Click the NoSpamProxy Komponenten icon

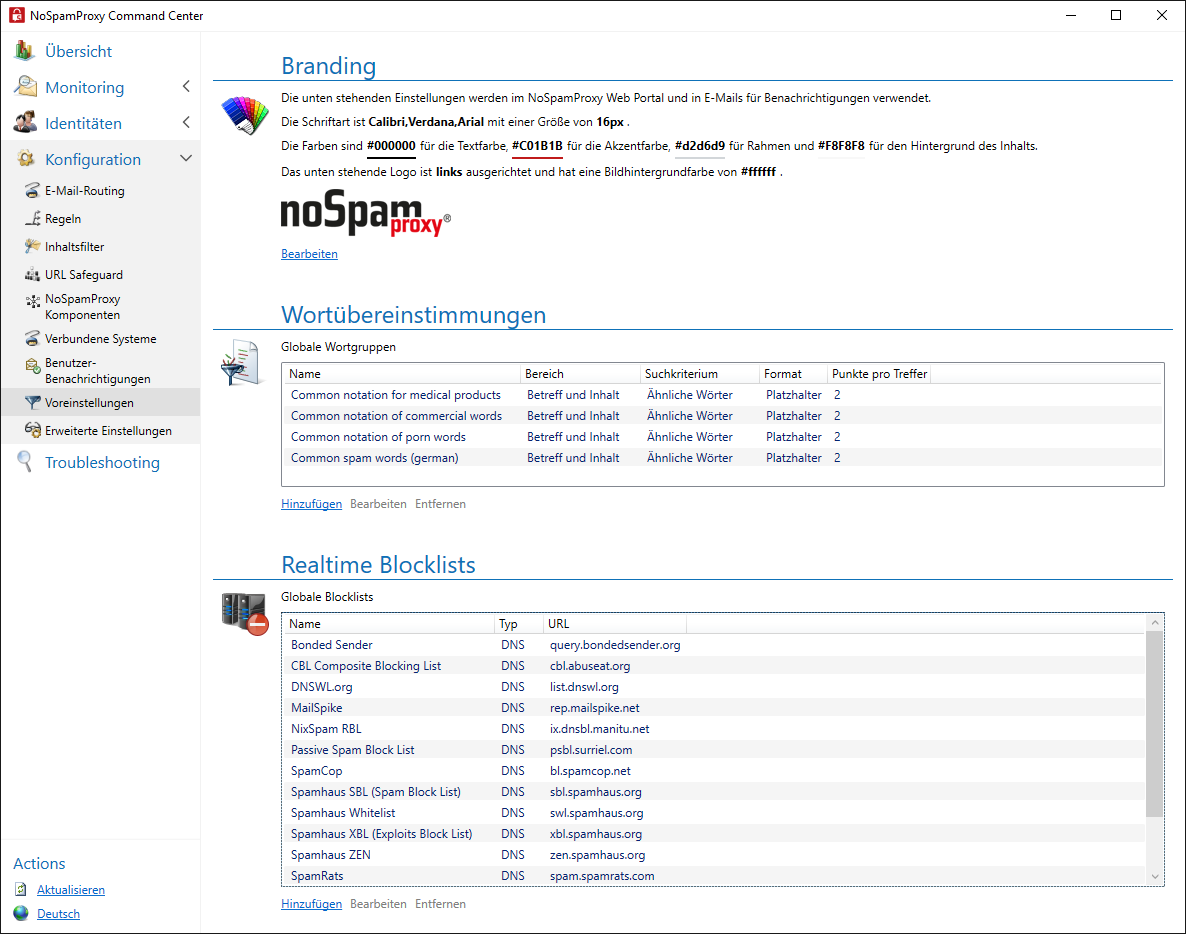pos(33,301)
